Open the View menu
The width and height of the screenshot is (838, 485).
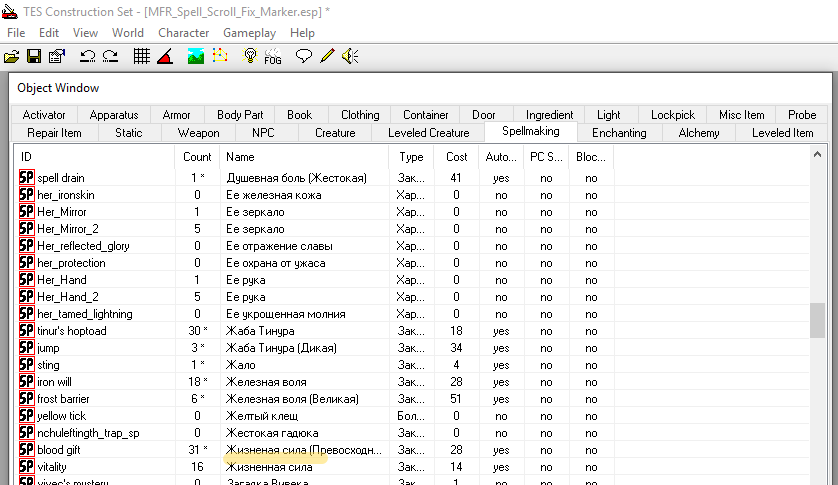tap(86, 33)
